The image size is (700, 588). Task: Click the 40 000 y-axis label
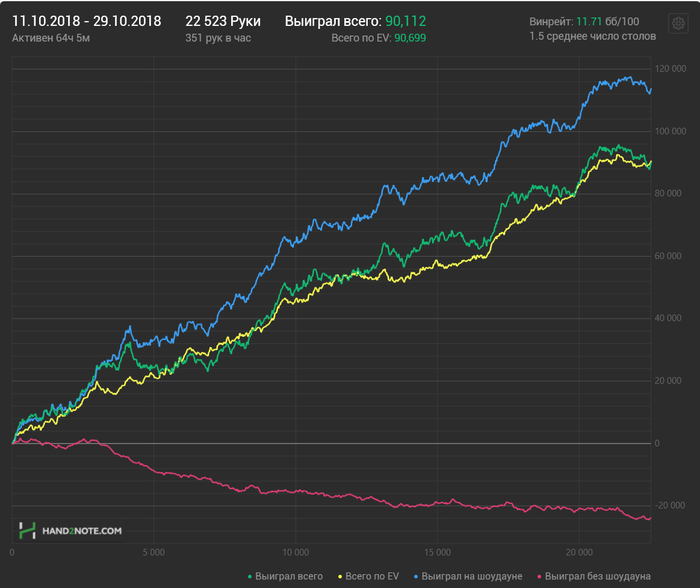pos(668,318)
